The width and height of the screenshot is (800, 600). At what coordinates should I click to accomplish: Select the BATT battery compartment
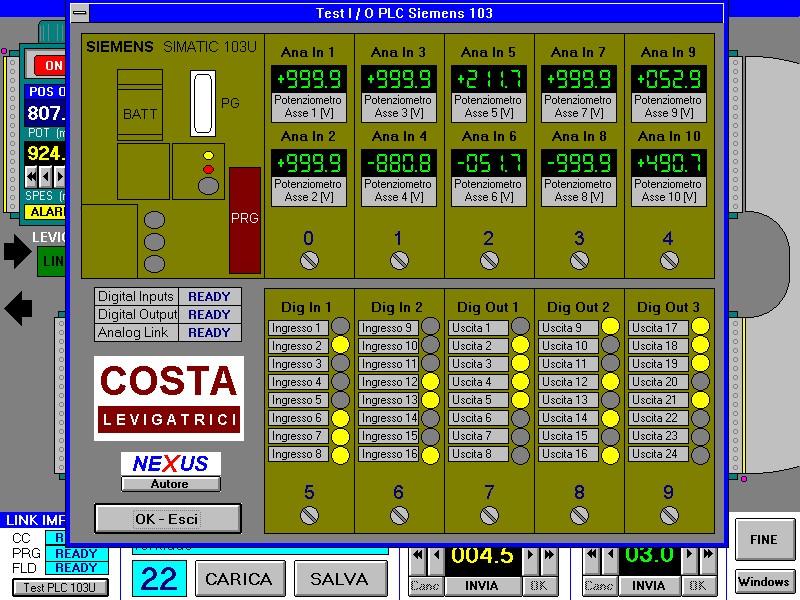[x=140, y=105]
